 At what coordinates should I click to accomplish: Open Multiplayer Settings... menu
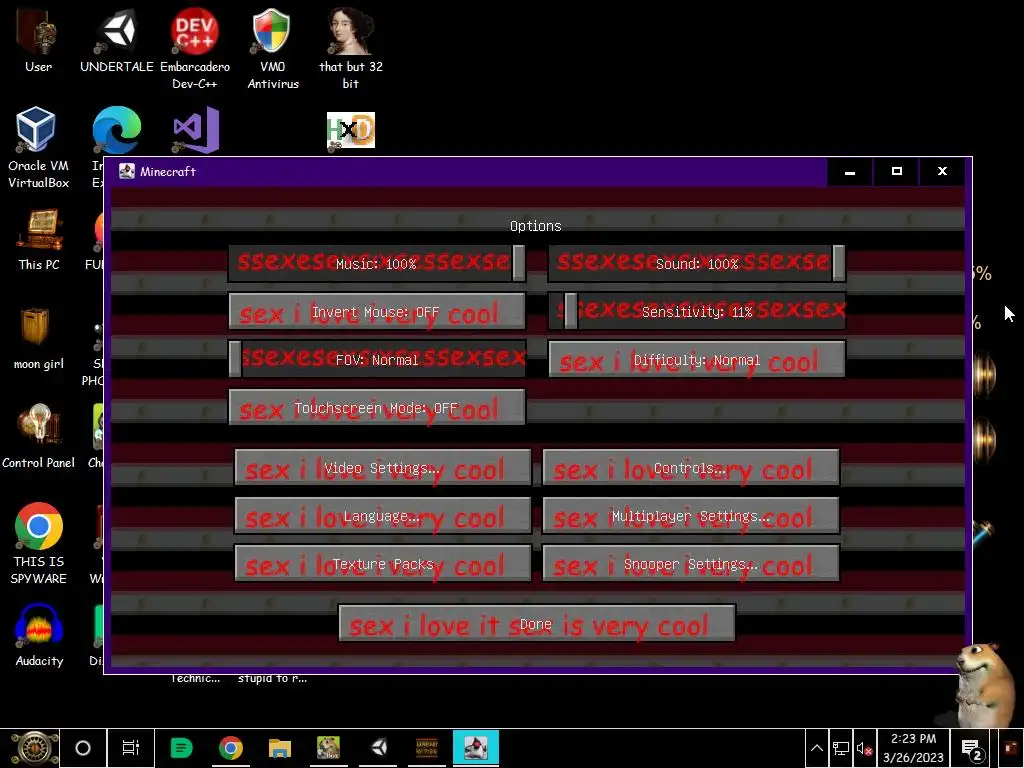click(x=691, y=516)
